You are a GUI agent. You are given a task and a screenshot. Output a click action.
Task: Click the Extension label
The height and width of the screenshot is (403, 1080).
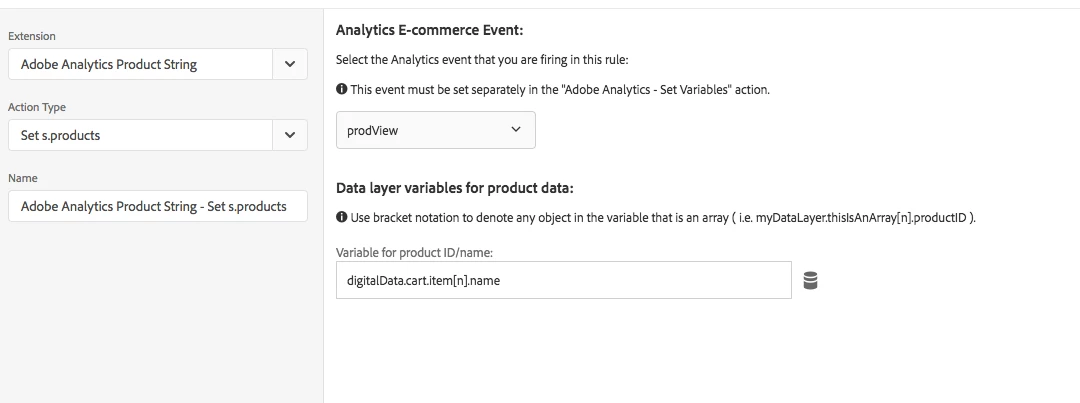(32, 37)
